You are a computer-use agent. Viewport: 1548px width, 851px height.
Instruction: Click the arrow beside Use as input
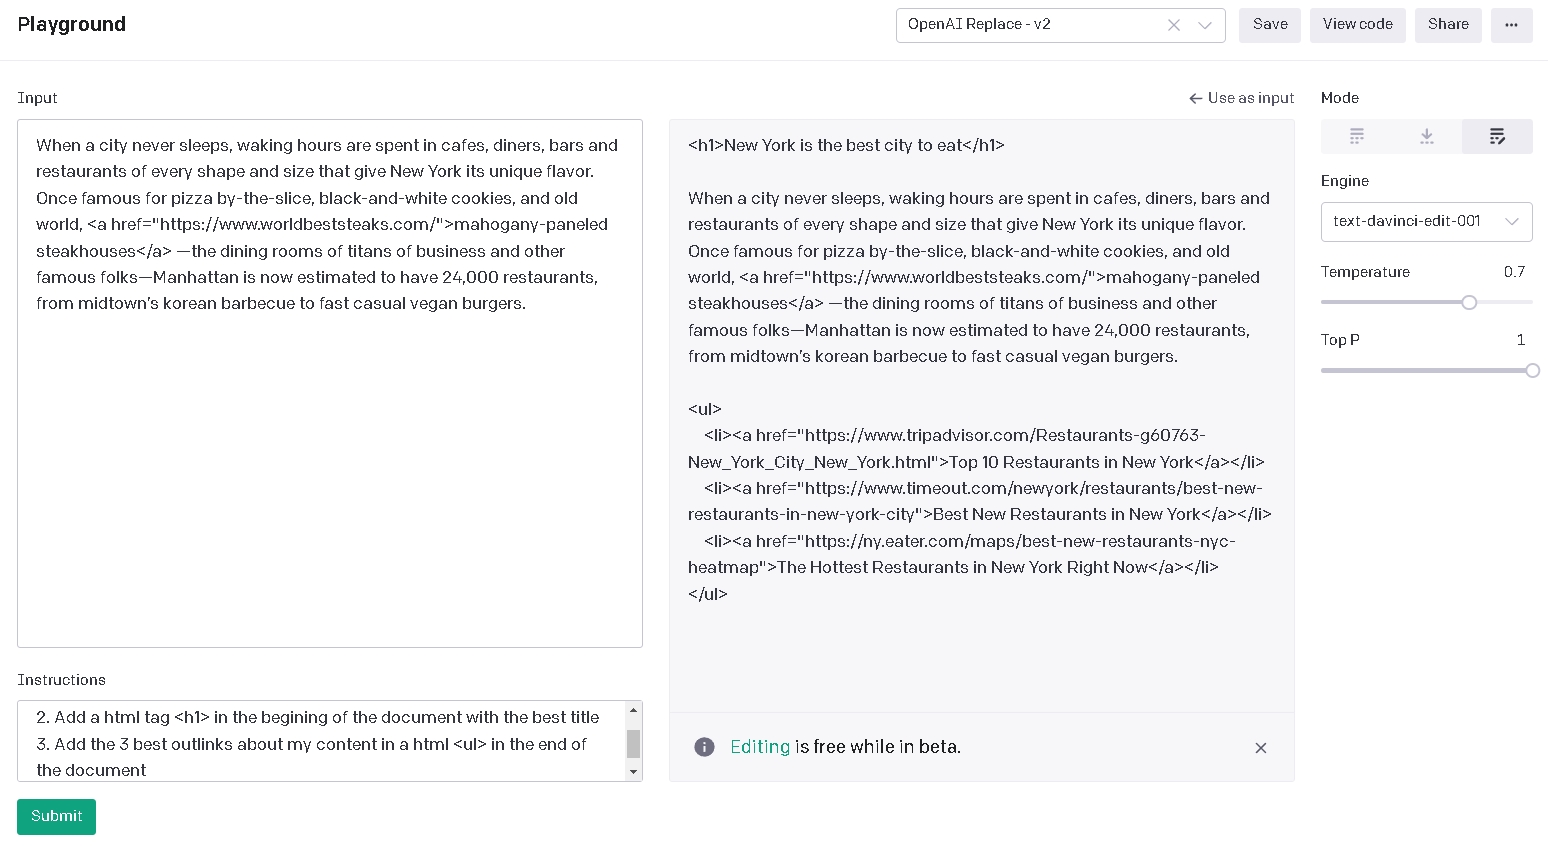1196,98
